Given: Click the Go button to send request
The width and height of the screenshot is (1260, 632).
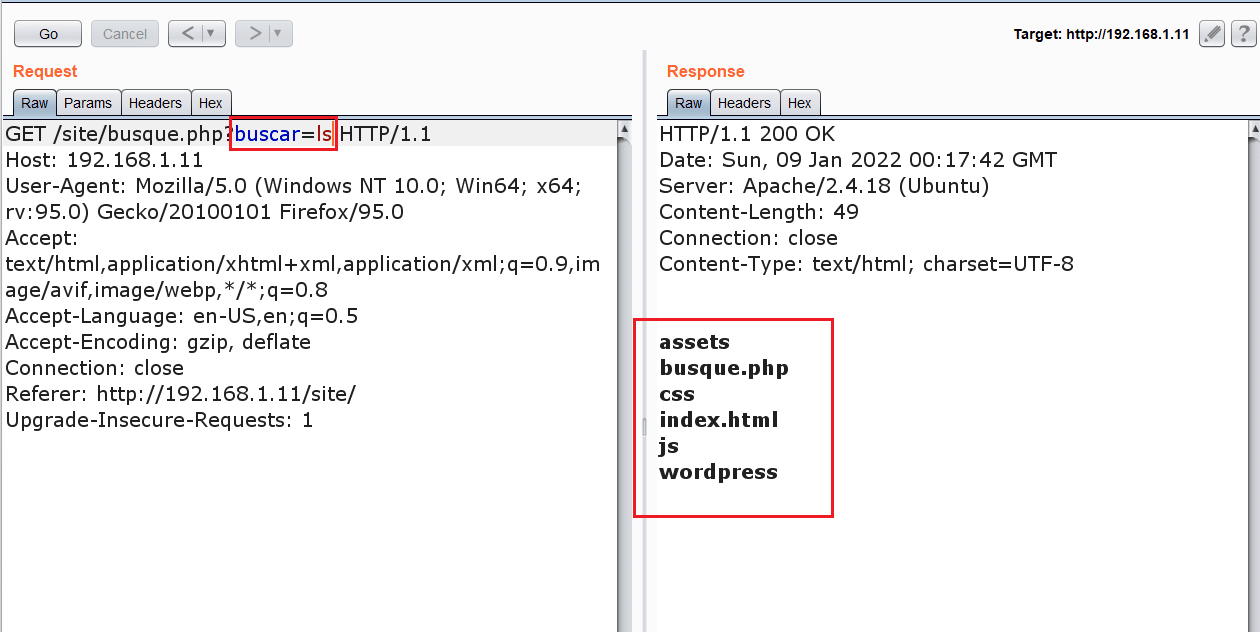Looking at the screenshot, I should [x=48, y=34].
